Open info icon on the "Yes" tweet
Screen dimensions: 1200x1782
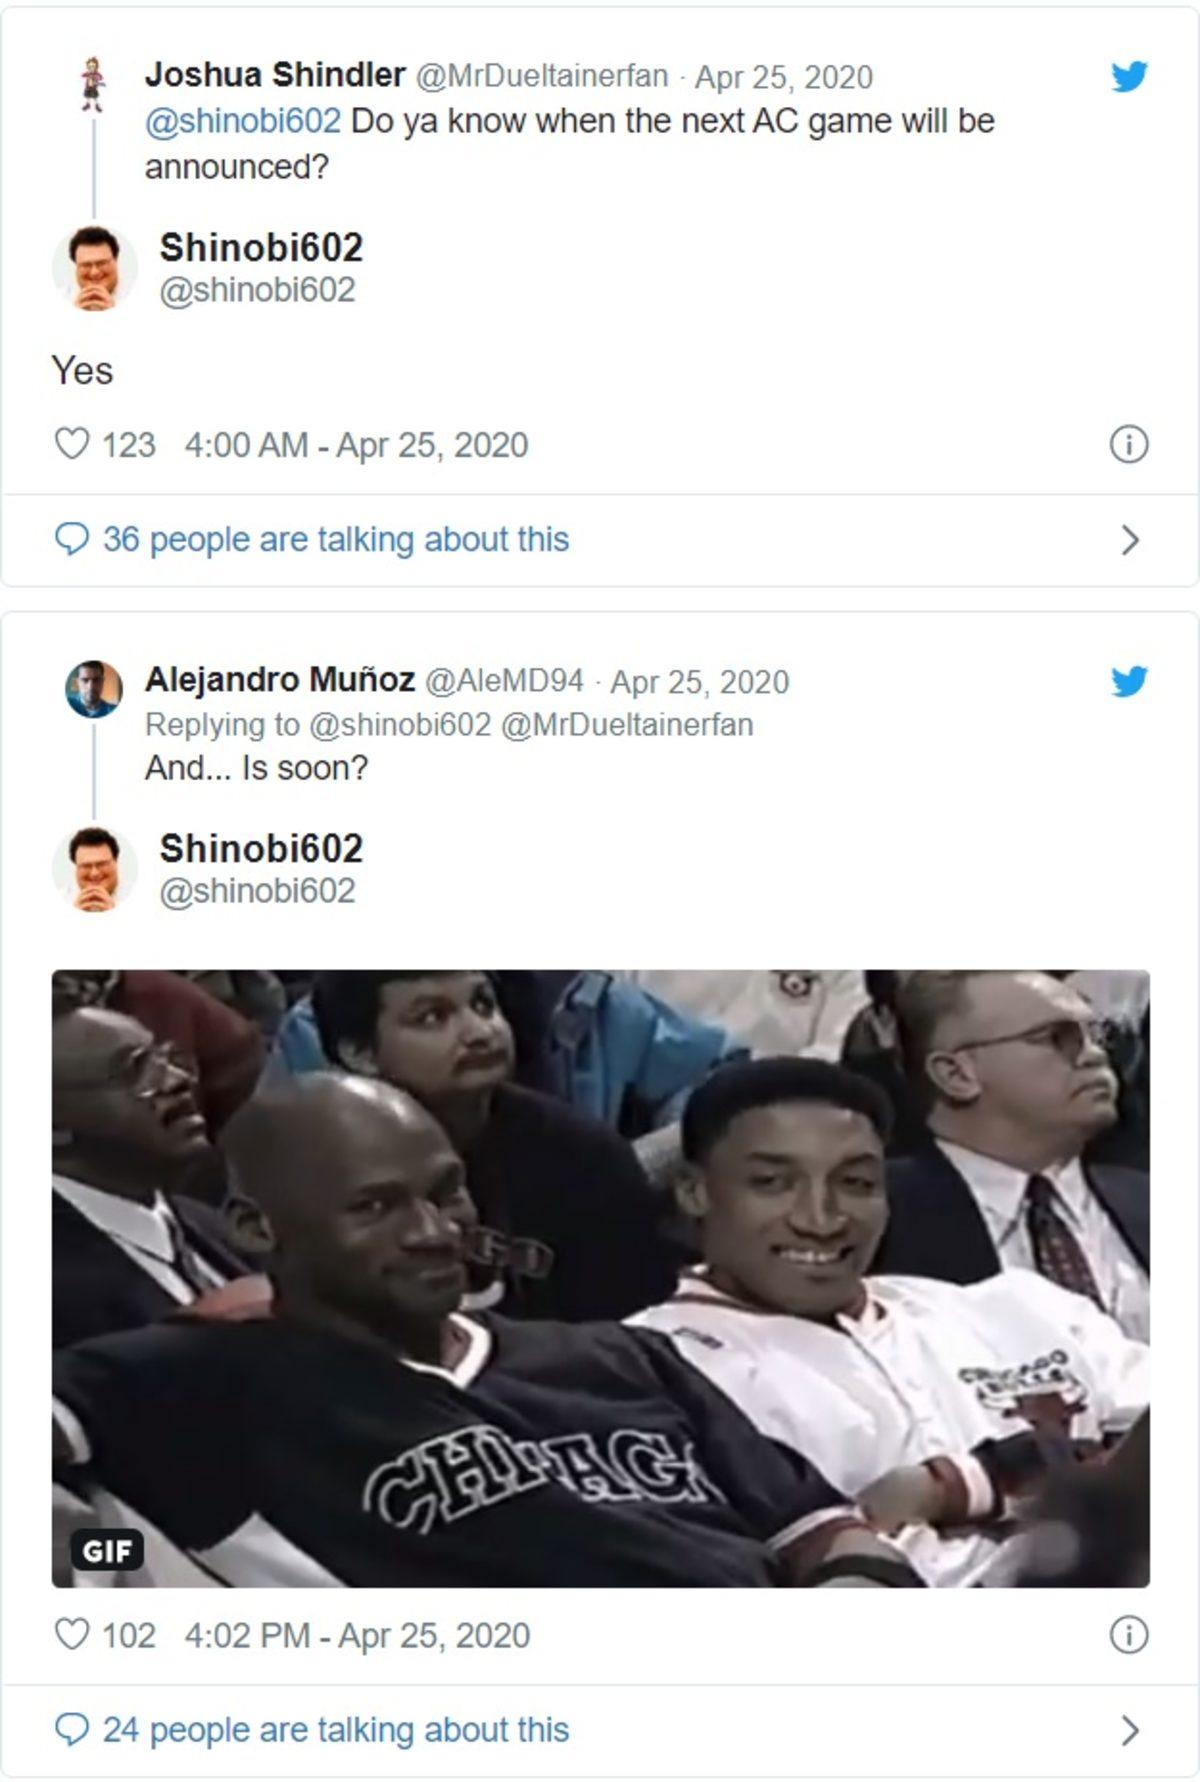[x=1129, y=444]
